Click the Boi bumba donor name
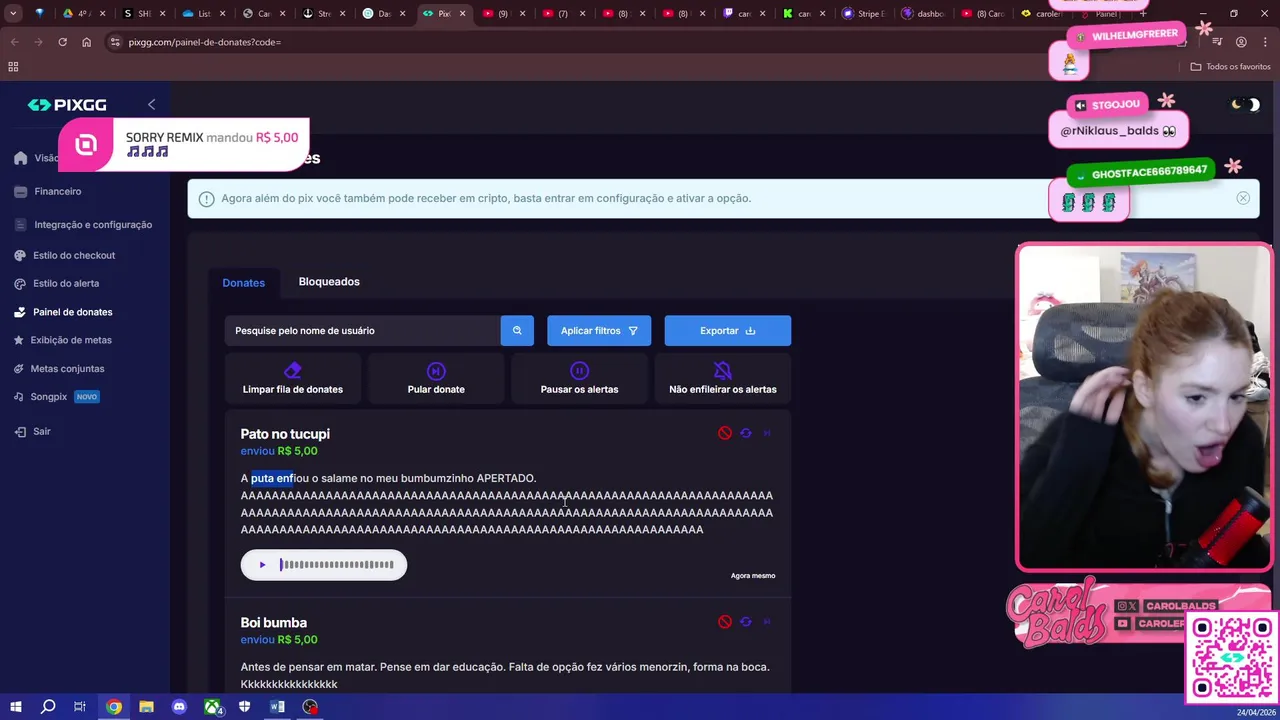 click(x=274, y=623)
